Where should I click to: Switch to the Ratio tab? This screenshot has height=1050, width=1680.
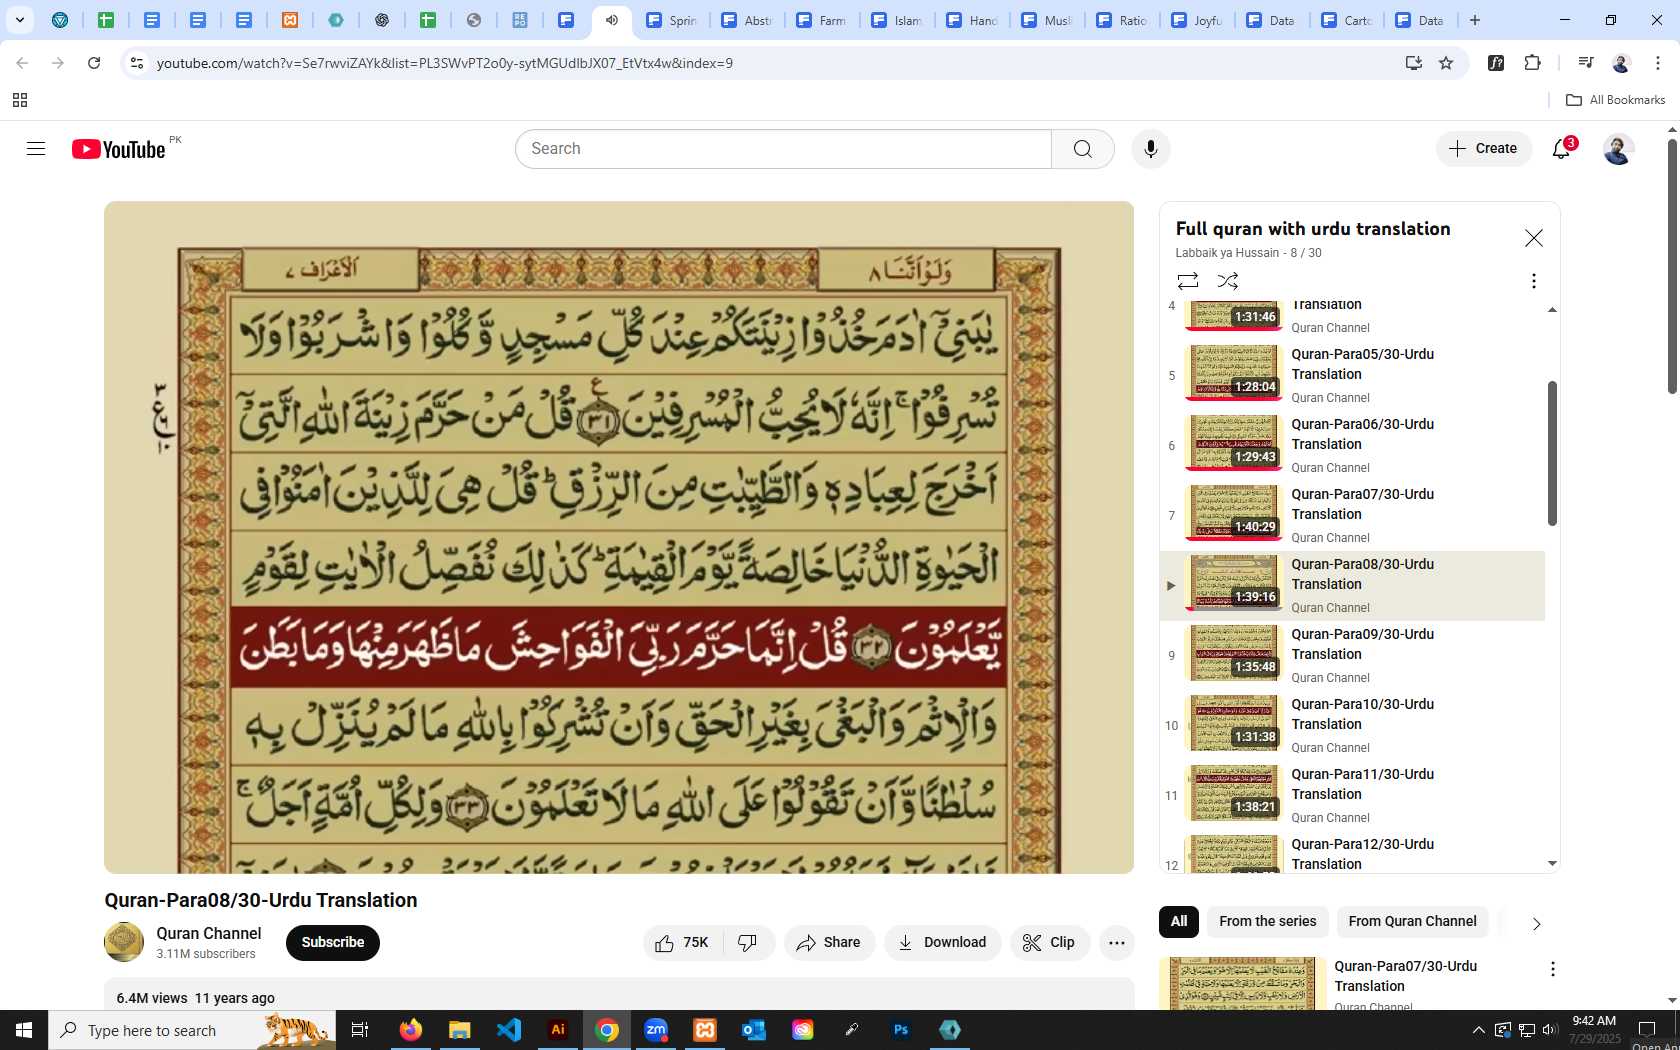(1122, 20)
